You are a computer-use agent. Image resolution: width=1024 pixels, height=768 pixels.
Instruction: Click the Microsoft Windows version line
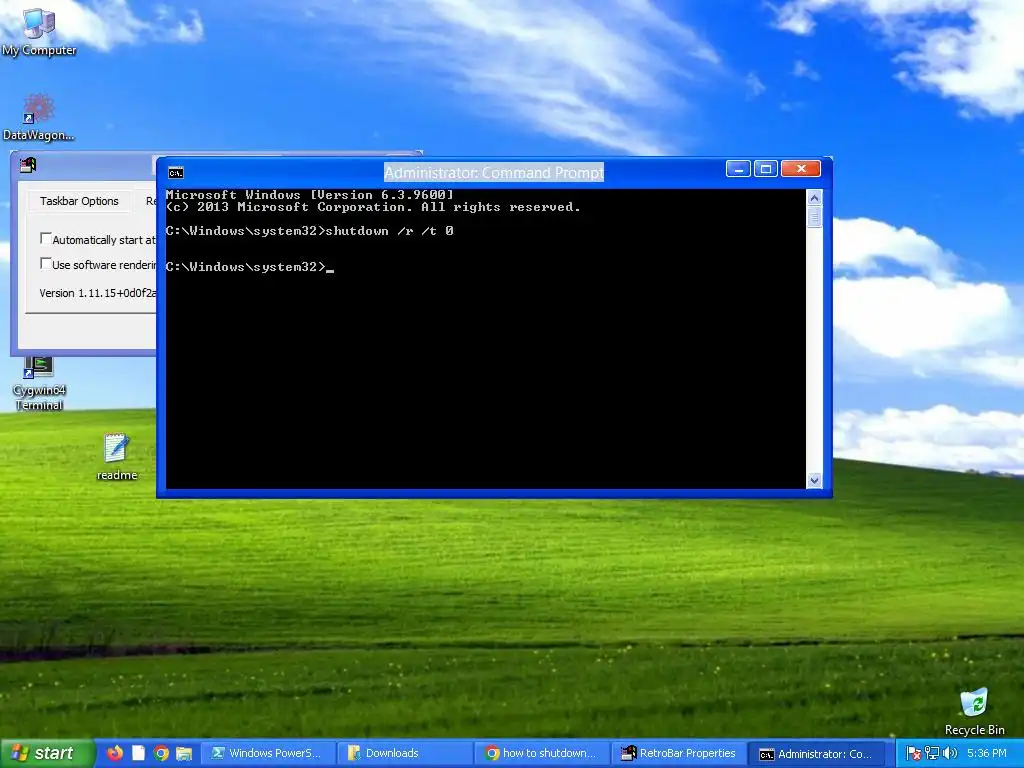pyautogui.click(x=310, y=195)
